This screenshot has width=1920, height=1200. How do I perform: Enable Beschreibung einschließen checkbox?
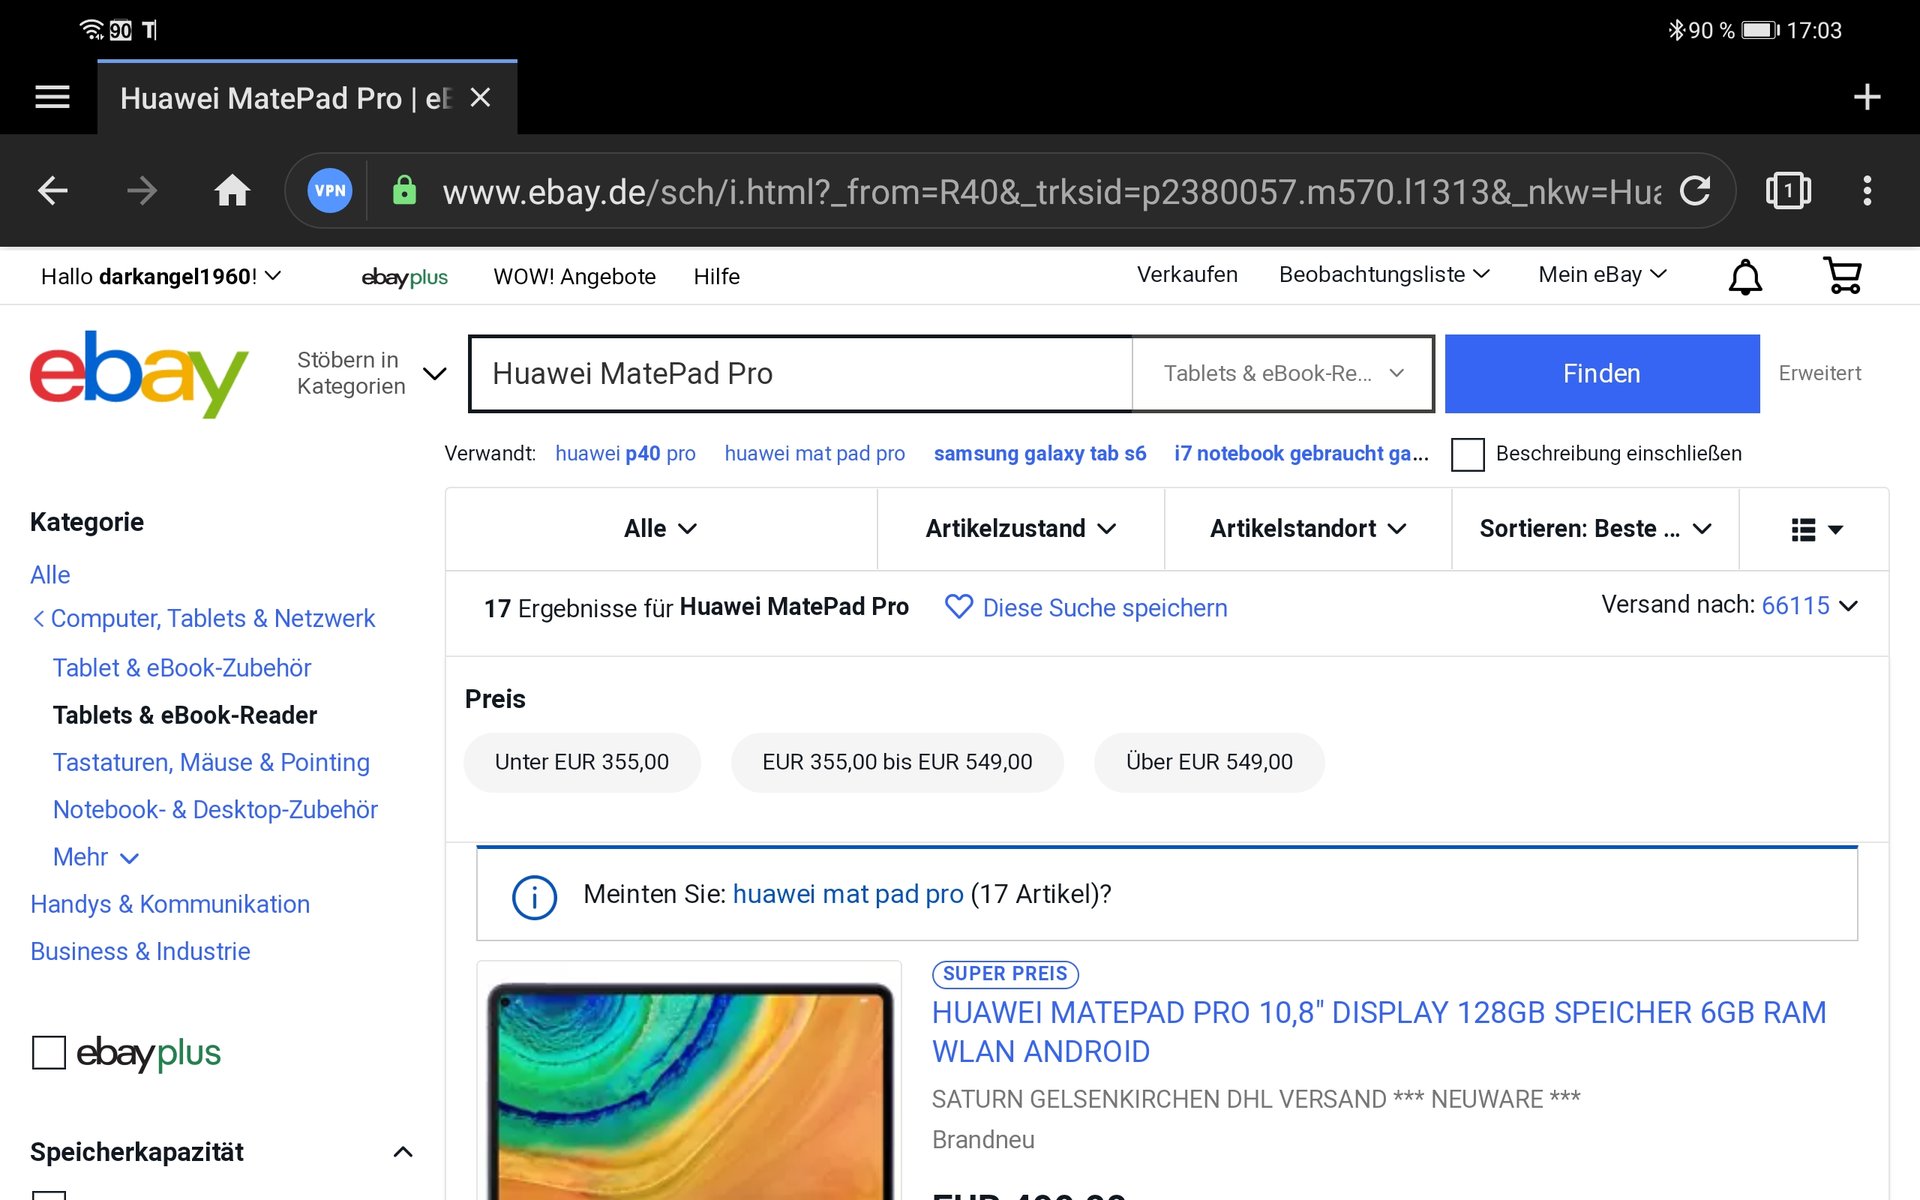point(1467,454)
